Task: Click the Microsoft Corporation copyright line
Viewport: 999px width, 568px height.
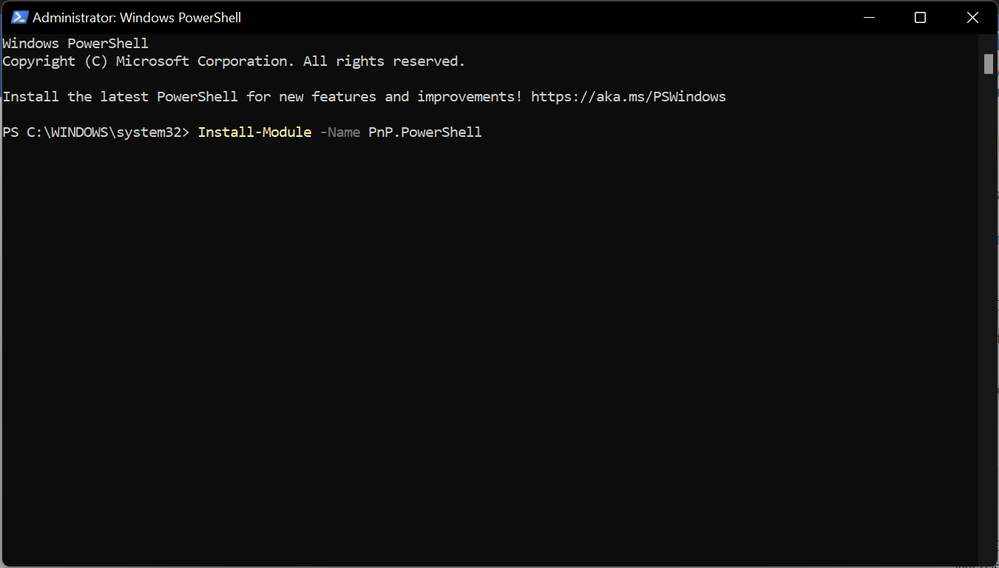Action: [x=233, y=62]
